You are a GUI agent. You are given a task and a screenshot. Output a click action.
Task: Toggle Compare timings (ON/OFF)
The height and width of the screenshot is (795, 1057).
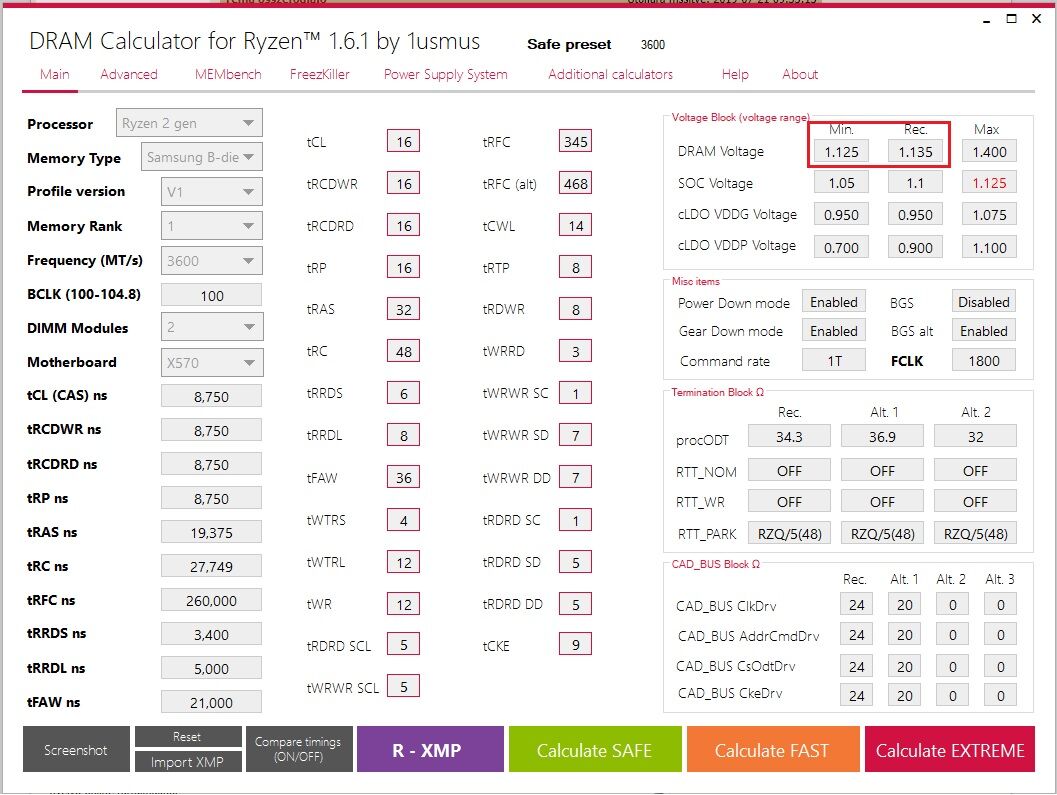pyautogui.click(x=299, y=749)
